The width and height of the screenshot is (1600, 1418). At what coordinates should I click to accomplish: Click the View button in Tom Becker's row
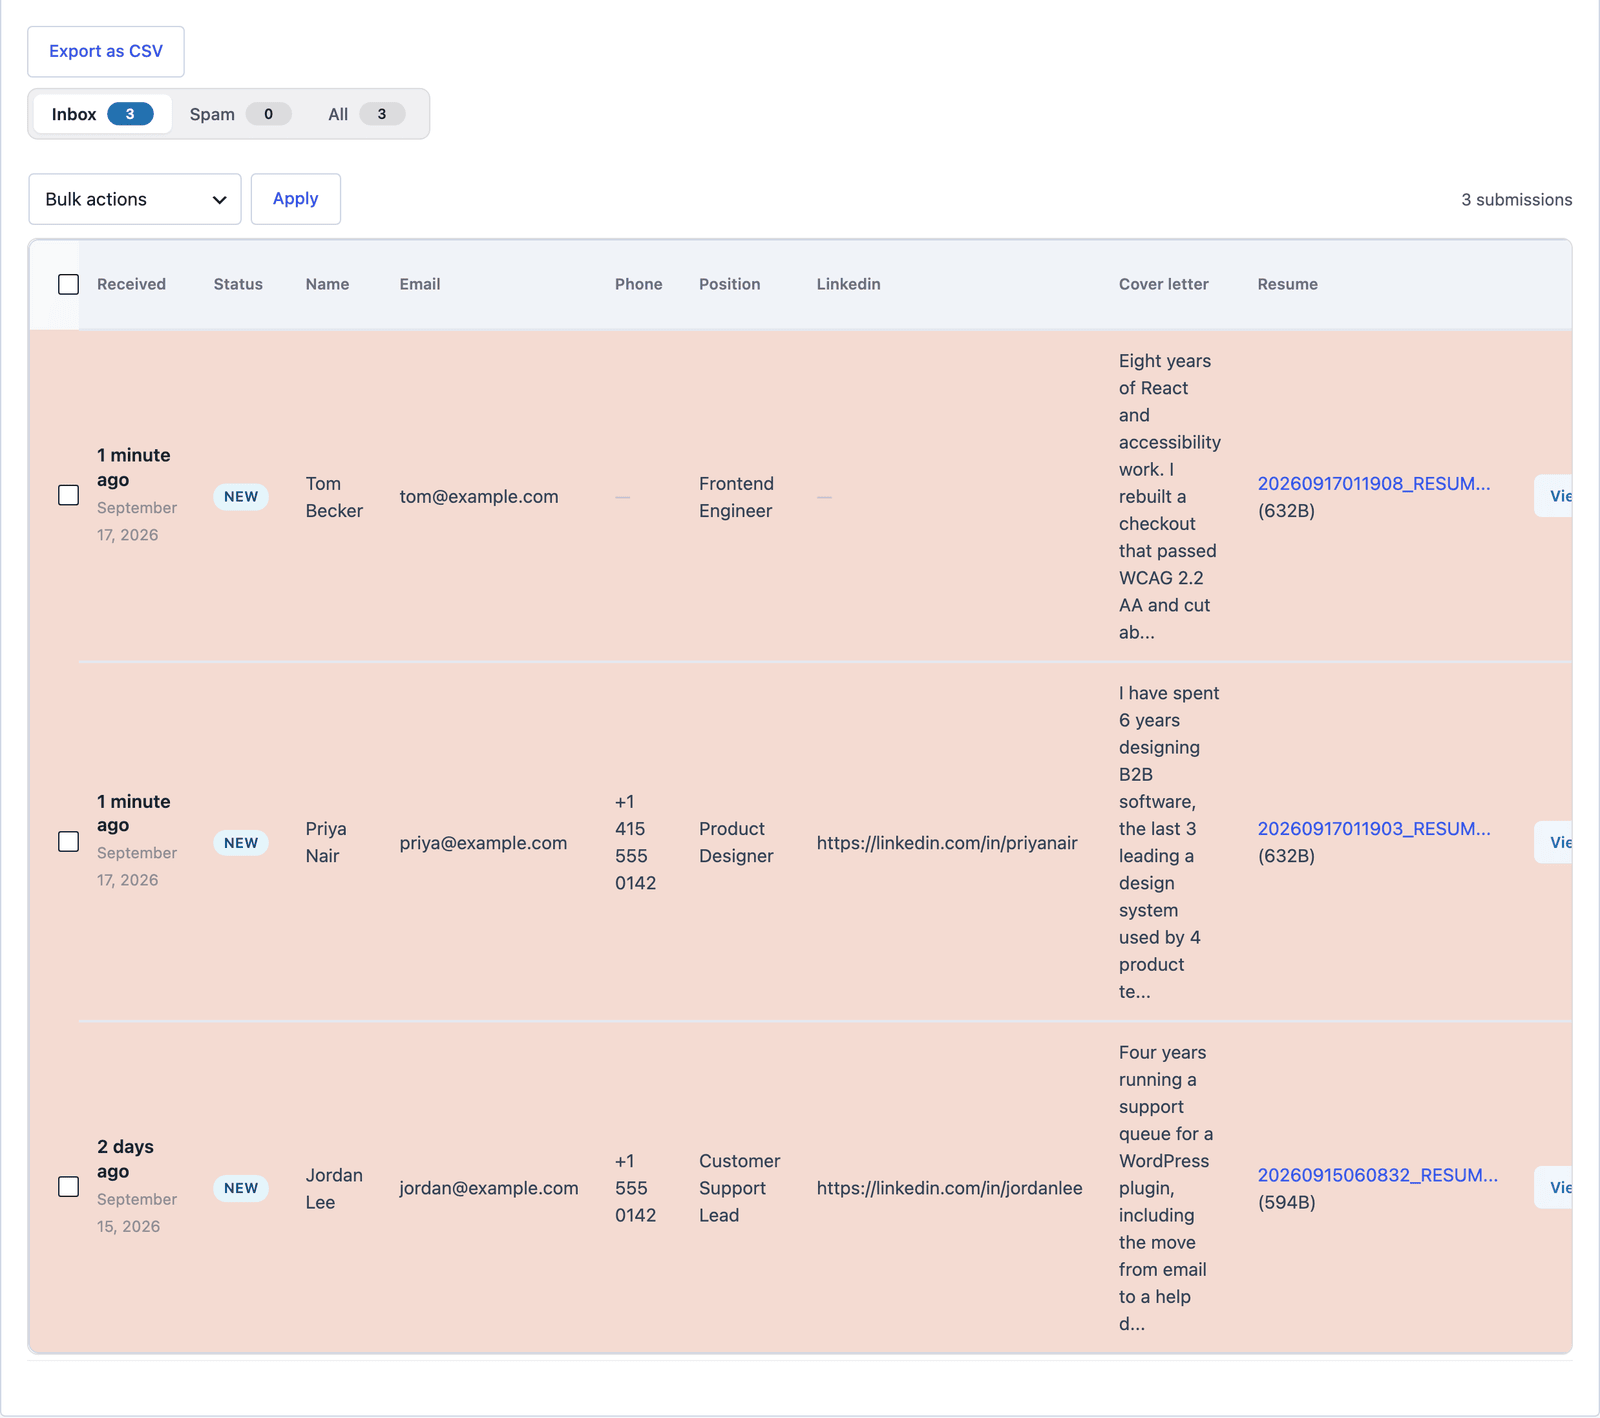click(1554, 496)
